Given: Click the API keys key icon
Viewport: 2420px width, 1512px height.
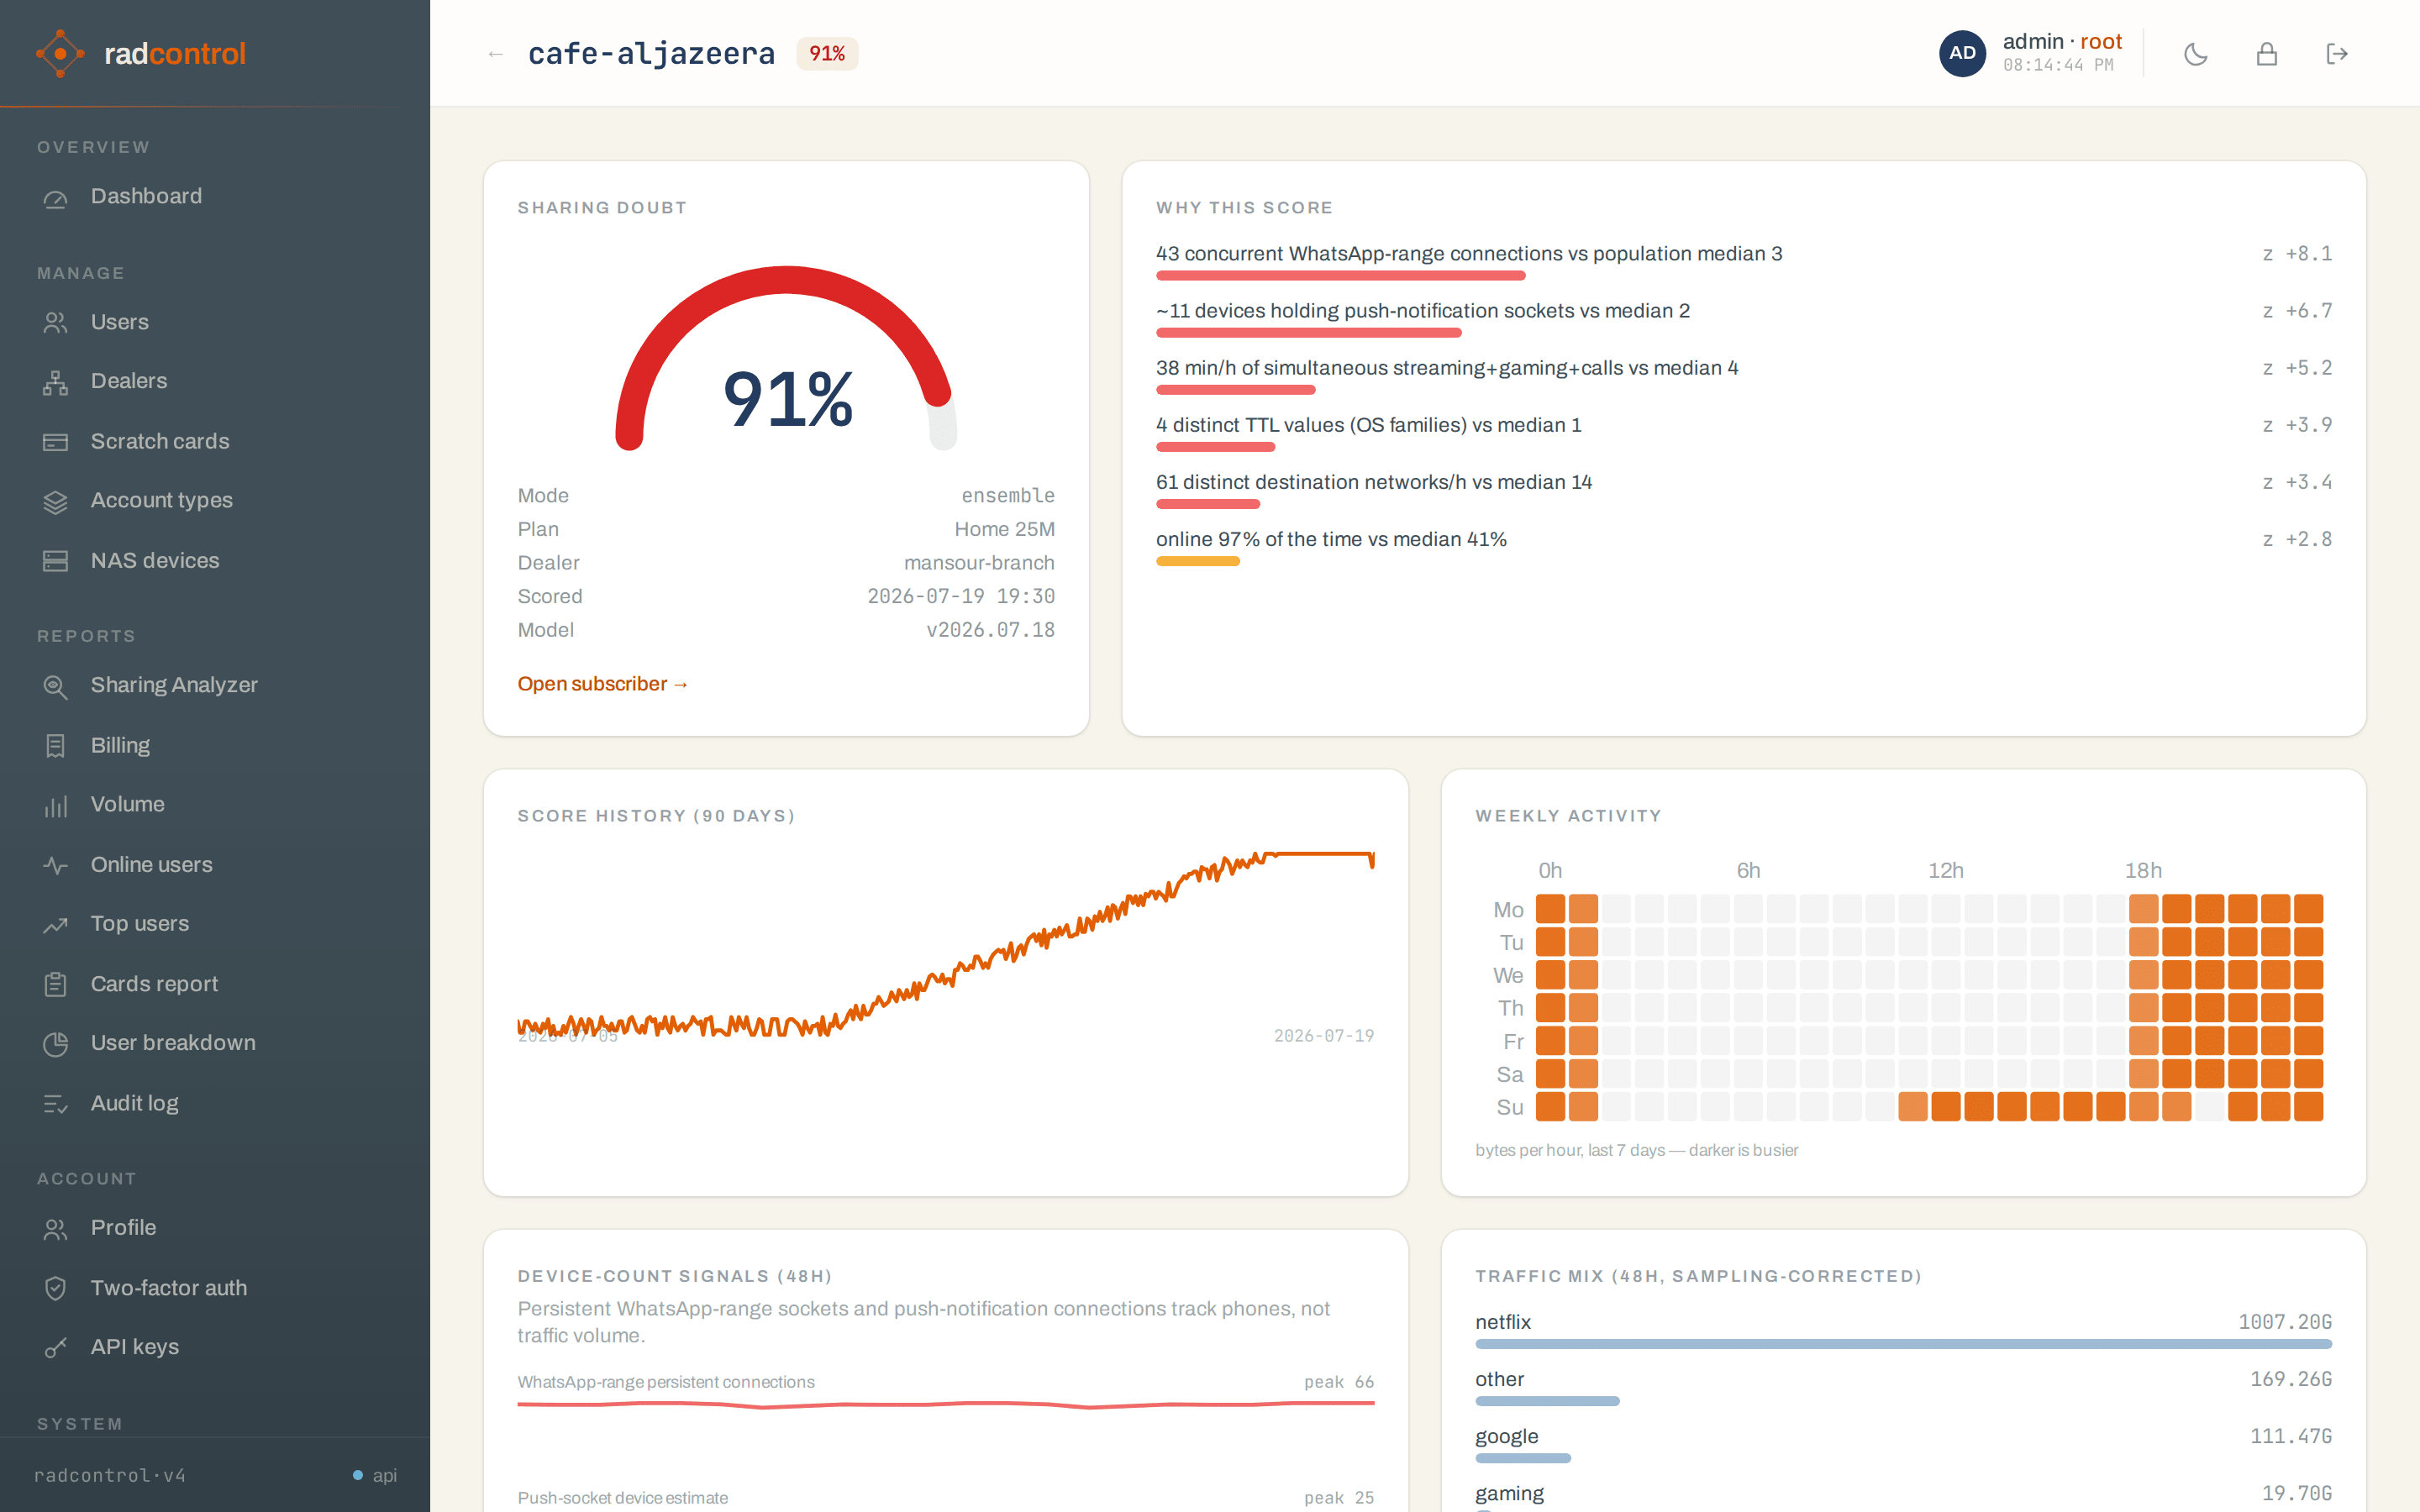Looking at the screenshot, I should 56,1348.
